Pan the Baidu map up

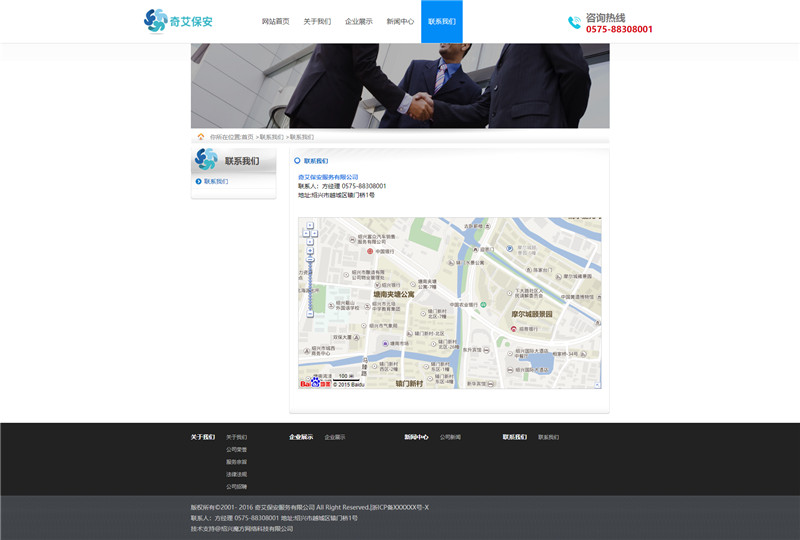coord(310,225)
